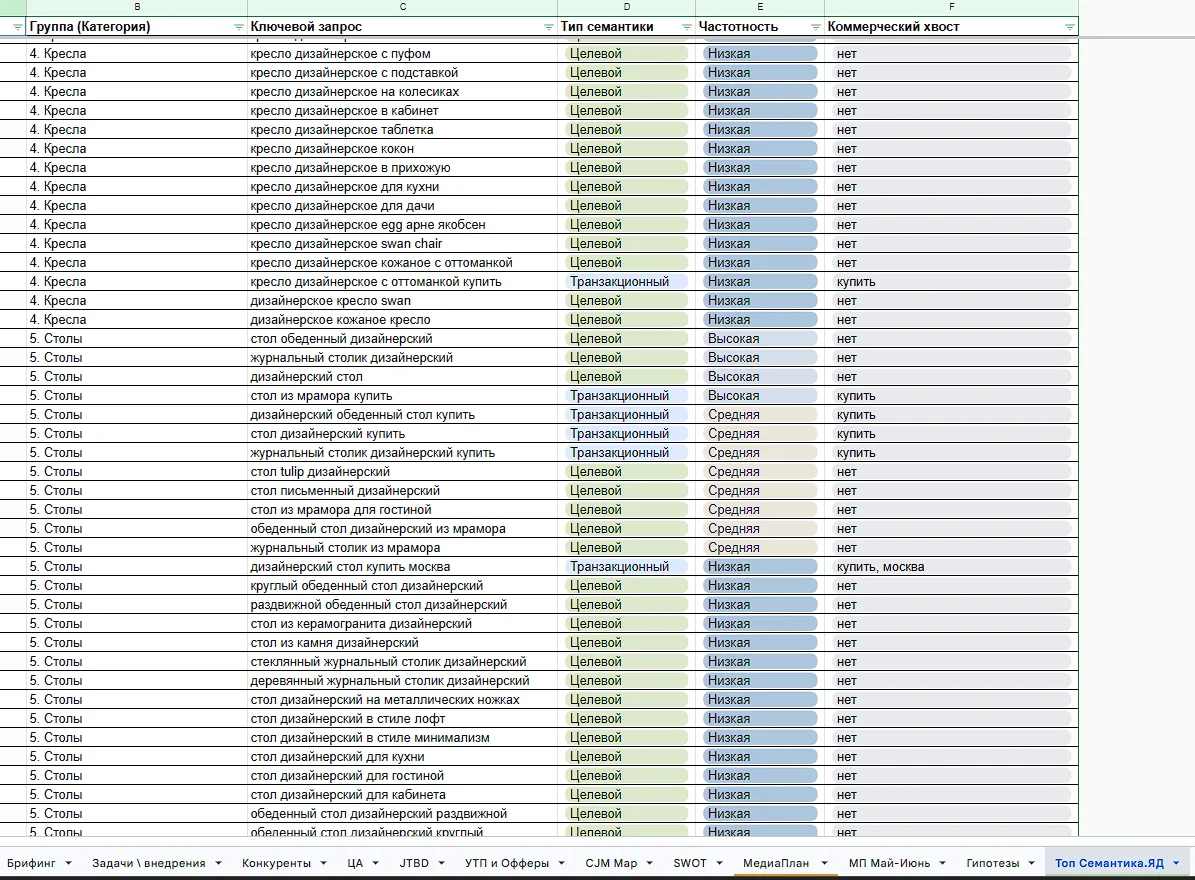Select cell 'кресло дизайнерское swan chair'

[x=402, y=244]
